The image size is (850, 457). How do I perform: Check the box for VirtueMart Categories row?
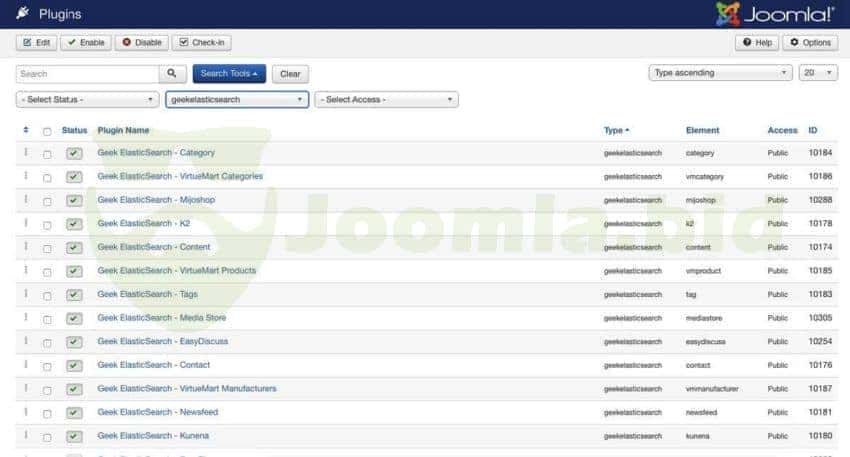pyautogui.click(x=47, y=178)
